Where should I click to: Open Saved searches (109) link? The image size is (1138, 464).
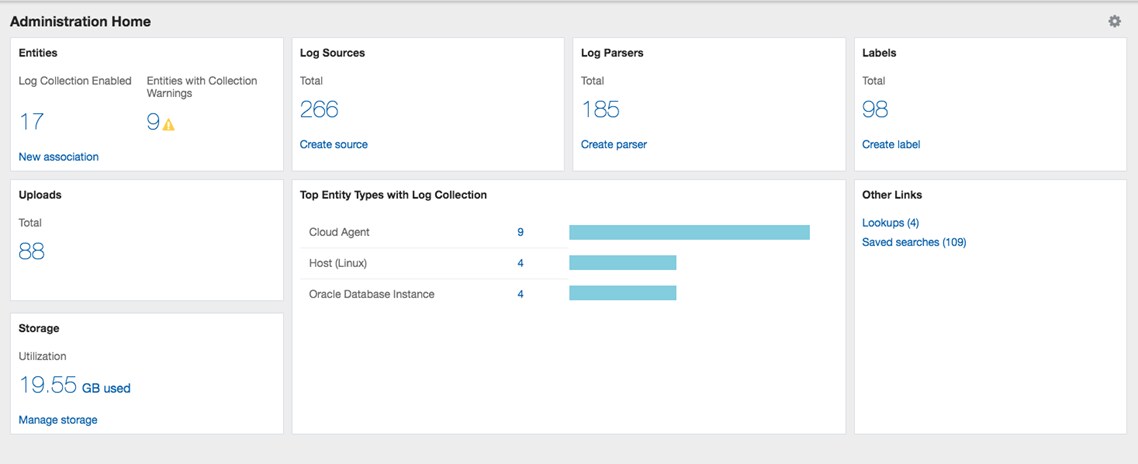tap(914, 242)
